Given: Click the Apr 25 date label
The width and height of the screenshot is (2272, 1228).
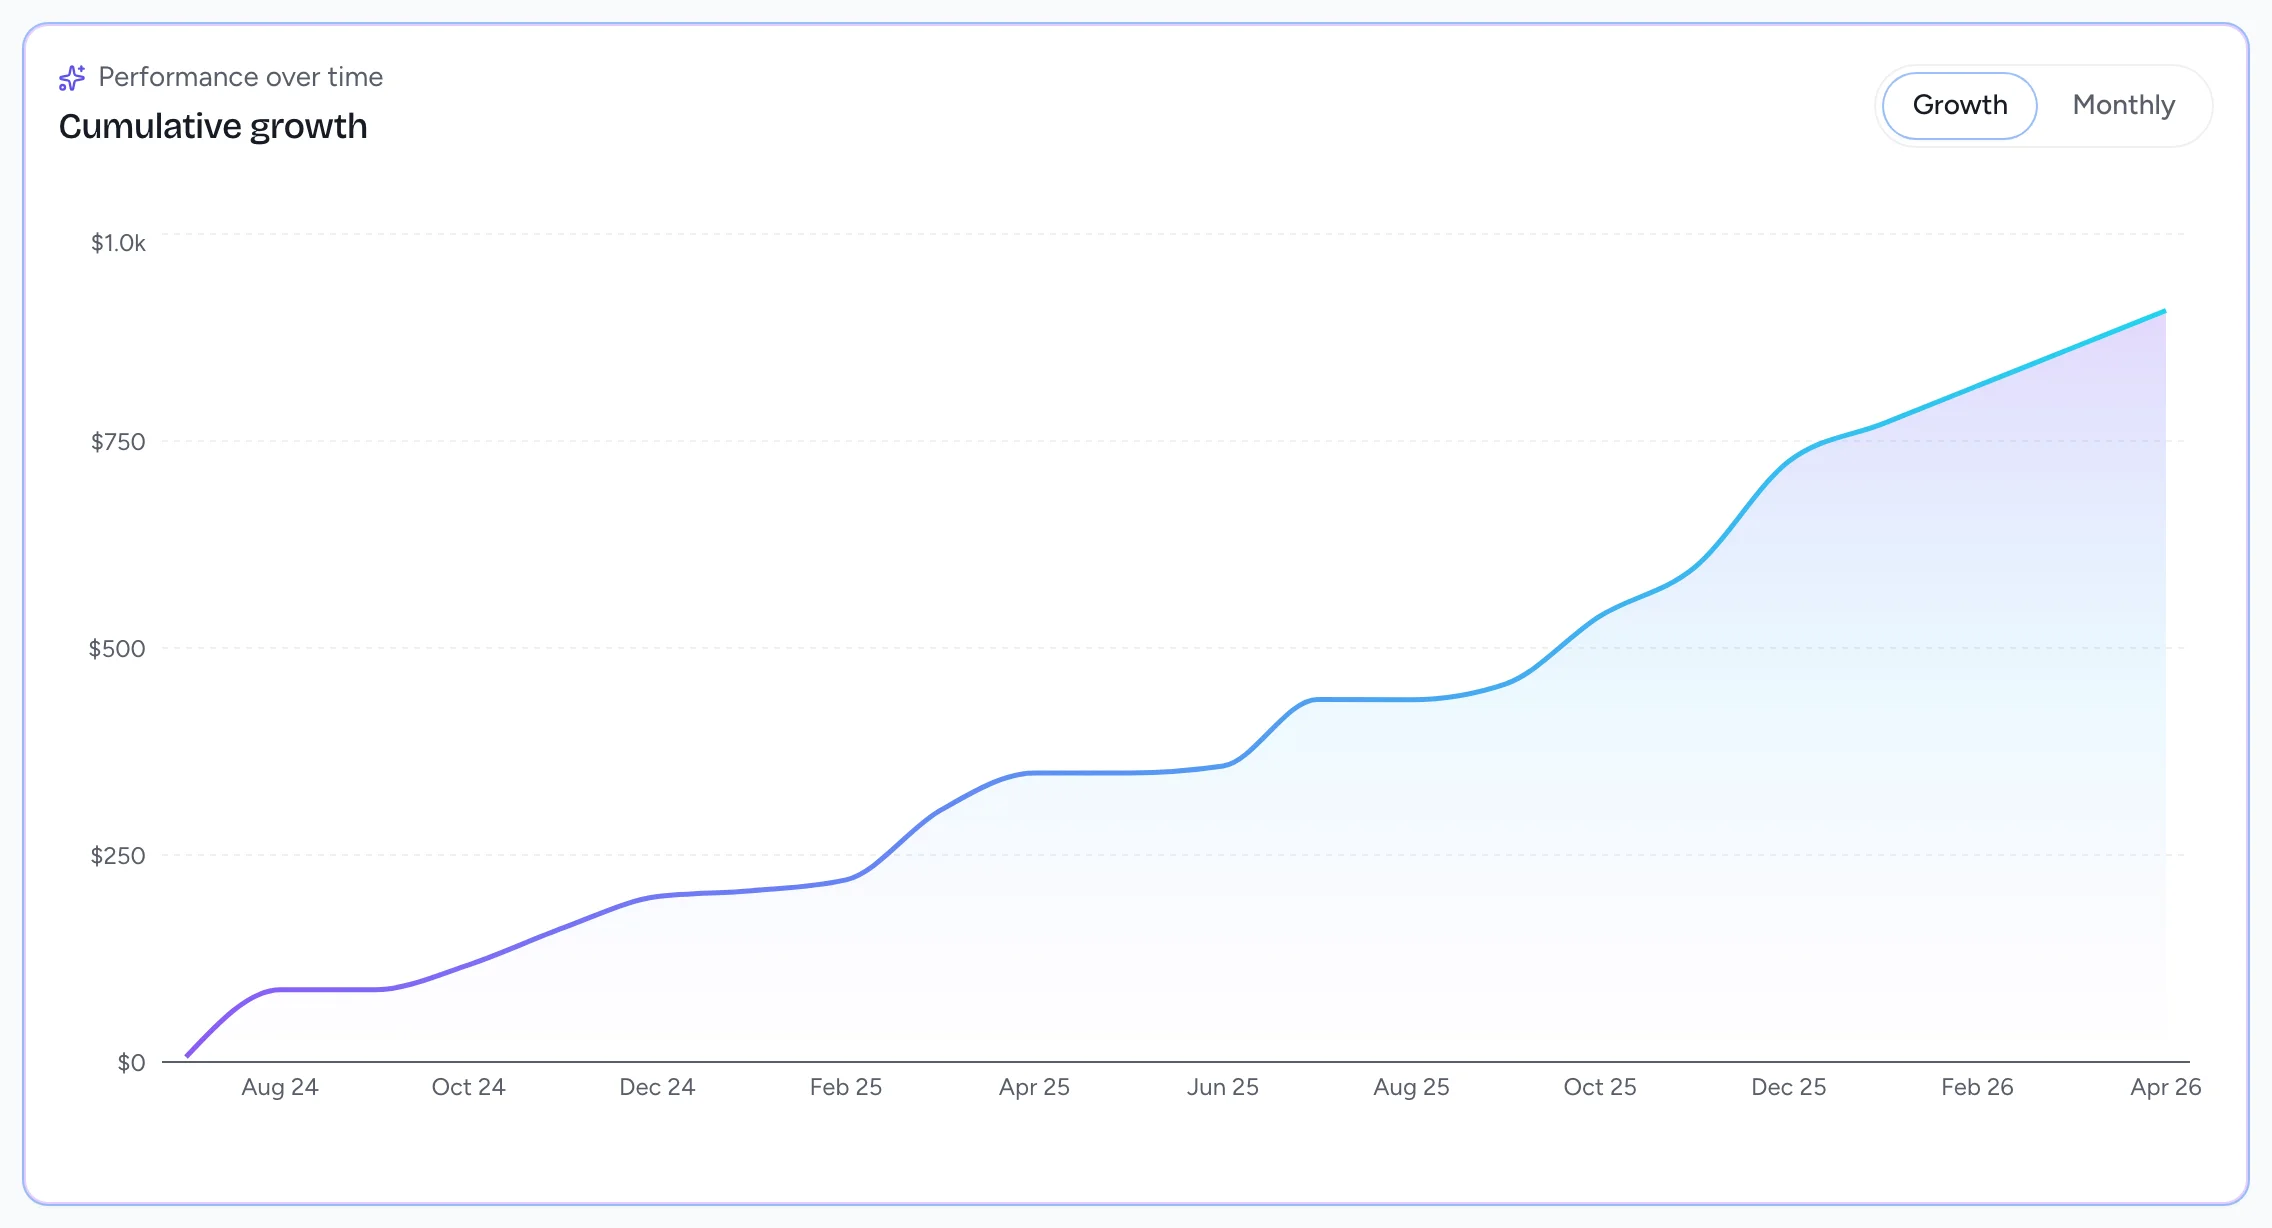Looking at the screenshot, I should click(1034, 1087).
